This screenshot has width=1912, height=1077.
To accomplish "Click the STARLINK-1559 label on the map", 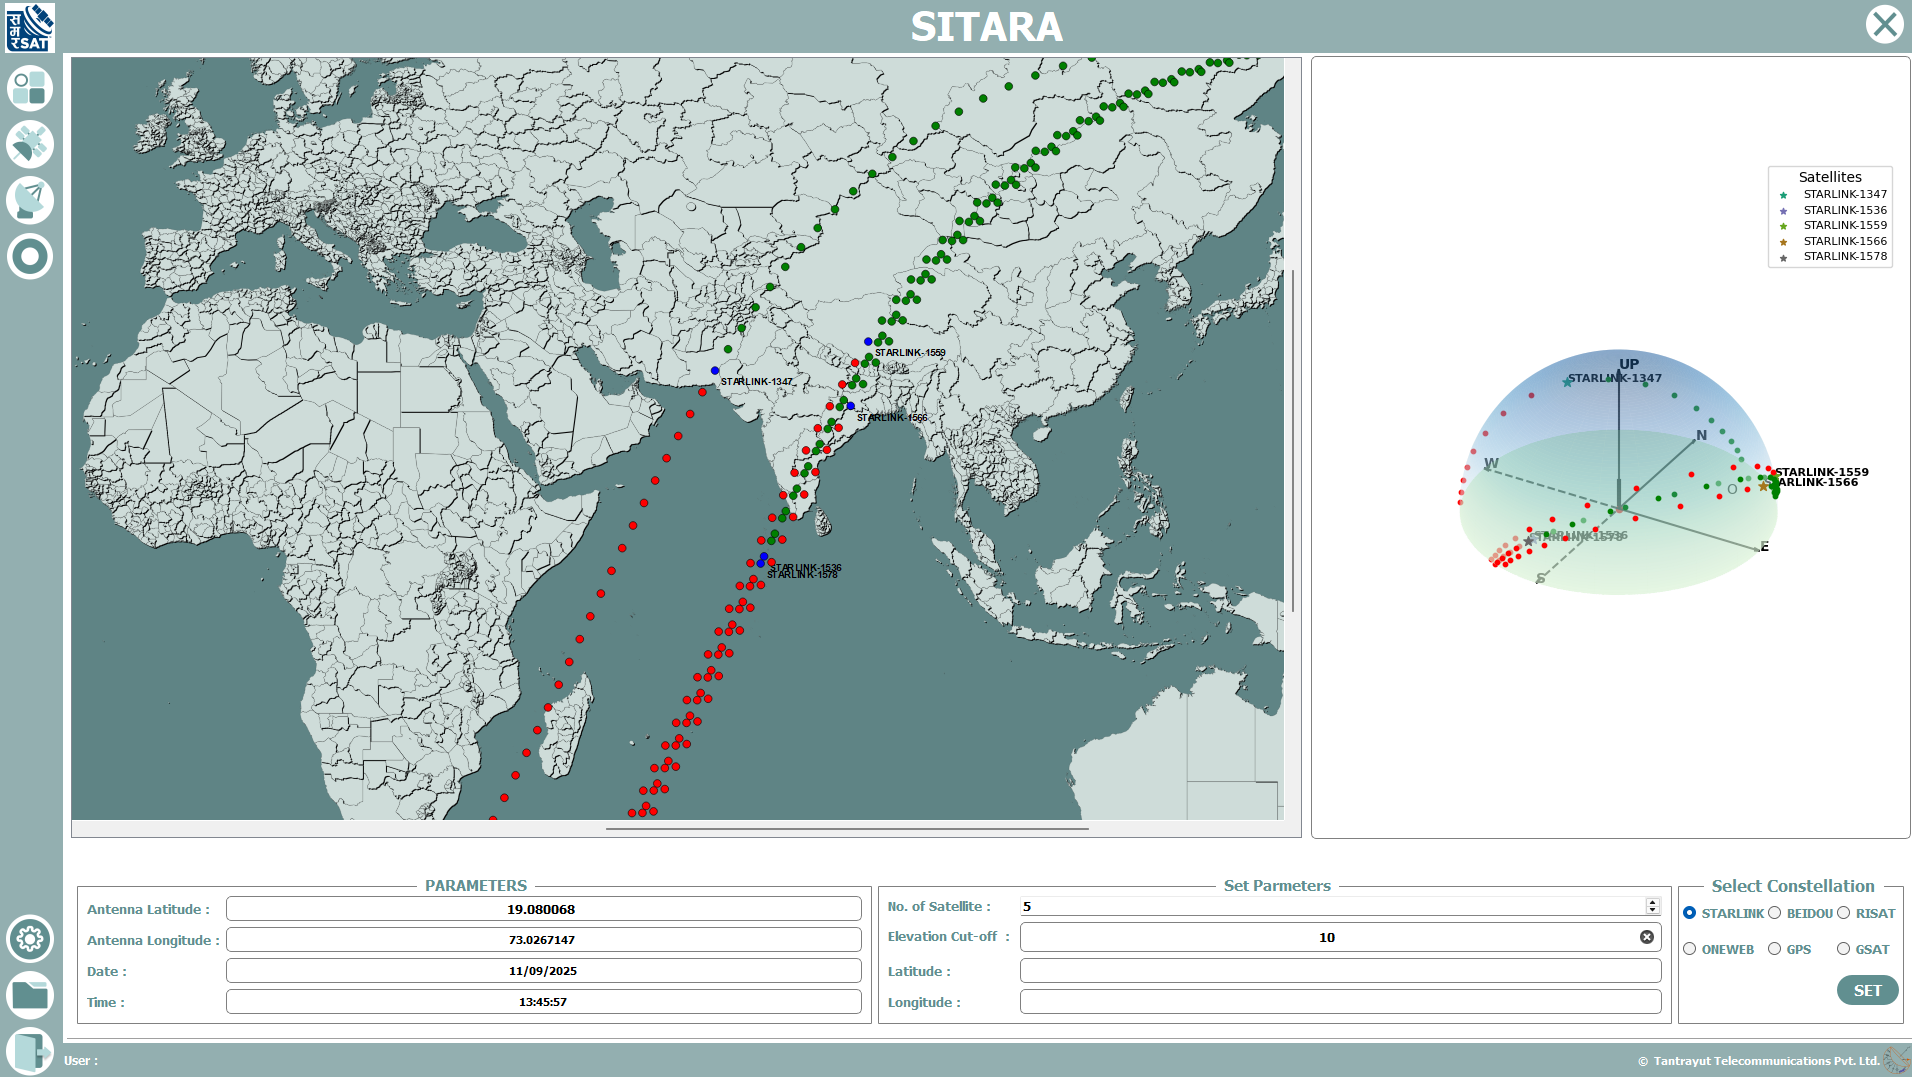I will 910,353.
